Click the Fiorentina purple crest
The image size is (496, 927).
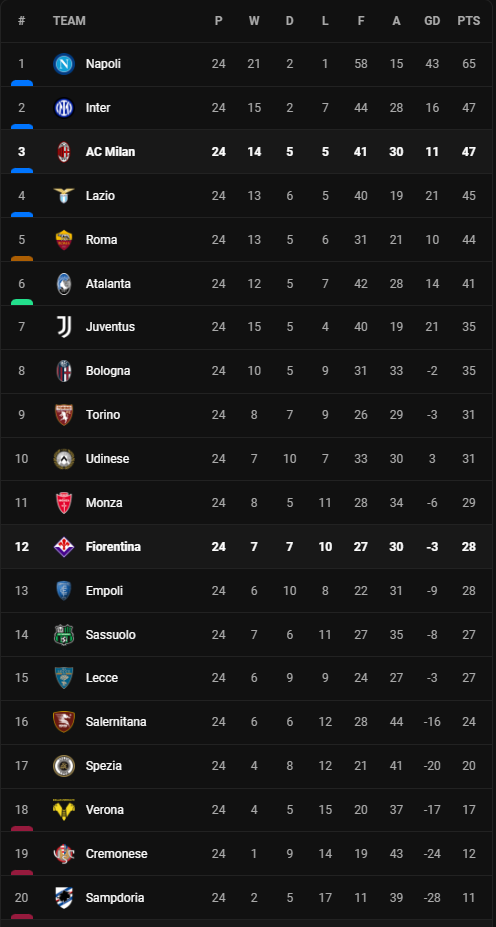(x=64, y=547)
